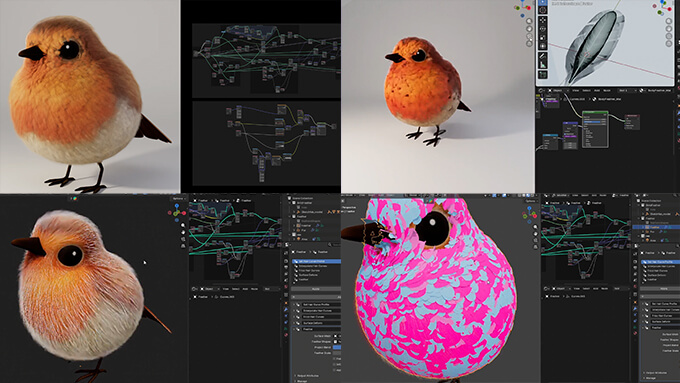Click the blue Project Blend slider
This screenshot has width=680, height=383.
point(337,347)
